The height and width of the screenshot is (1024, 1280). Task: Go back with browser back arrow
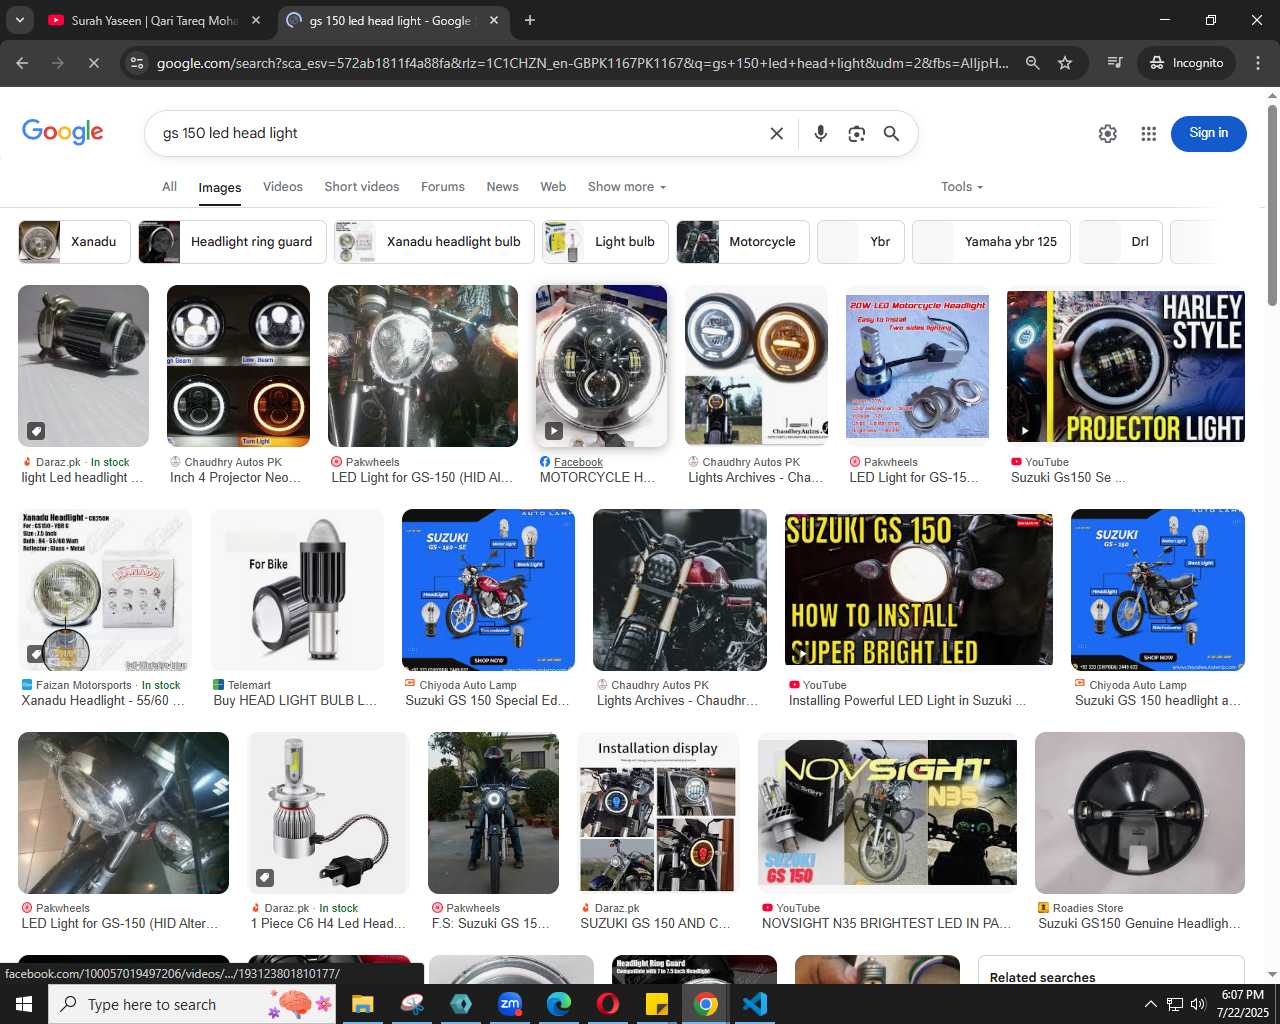tap(23, 63)
